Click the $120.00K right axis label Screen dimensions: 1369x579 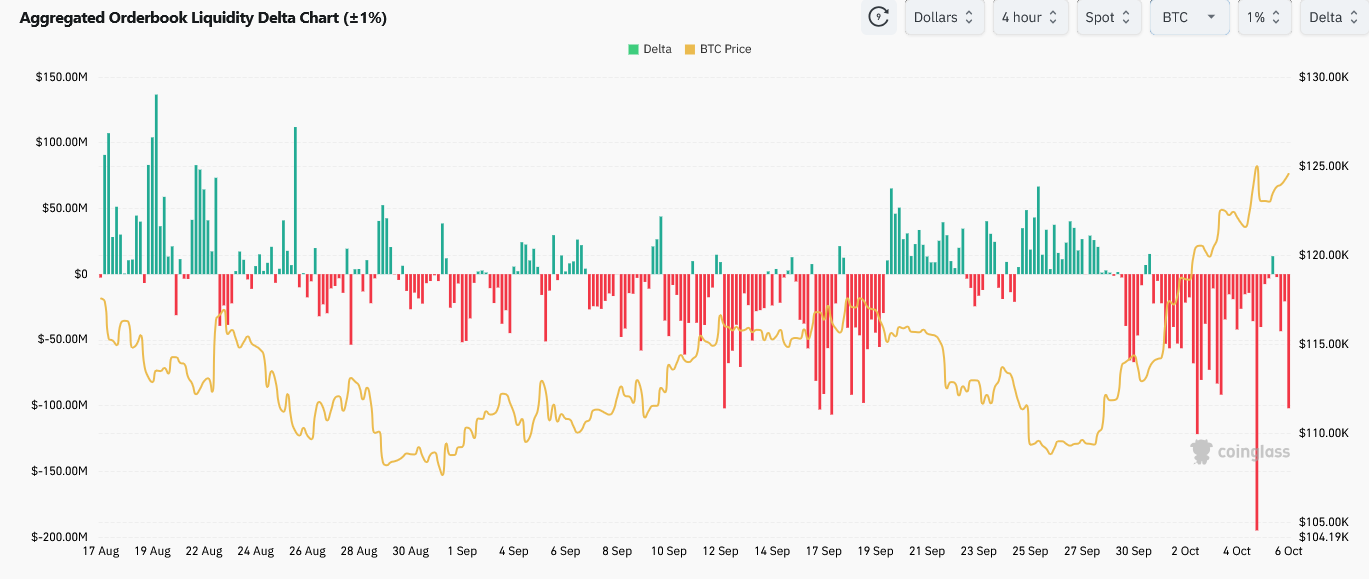[1323, 255]
